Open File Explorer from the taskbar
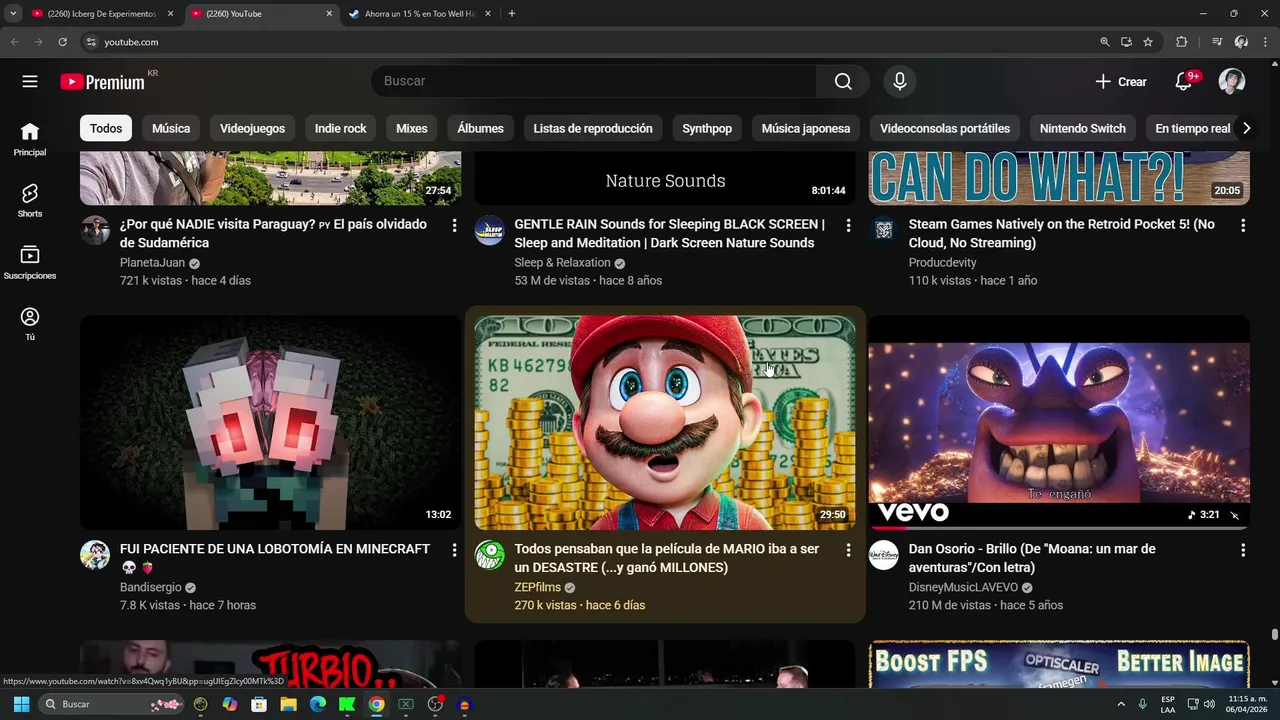The height and width of the screenshot is (720, 1280). pyautogui.click(x=288, y=704)
